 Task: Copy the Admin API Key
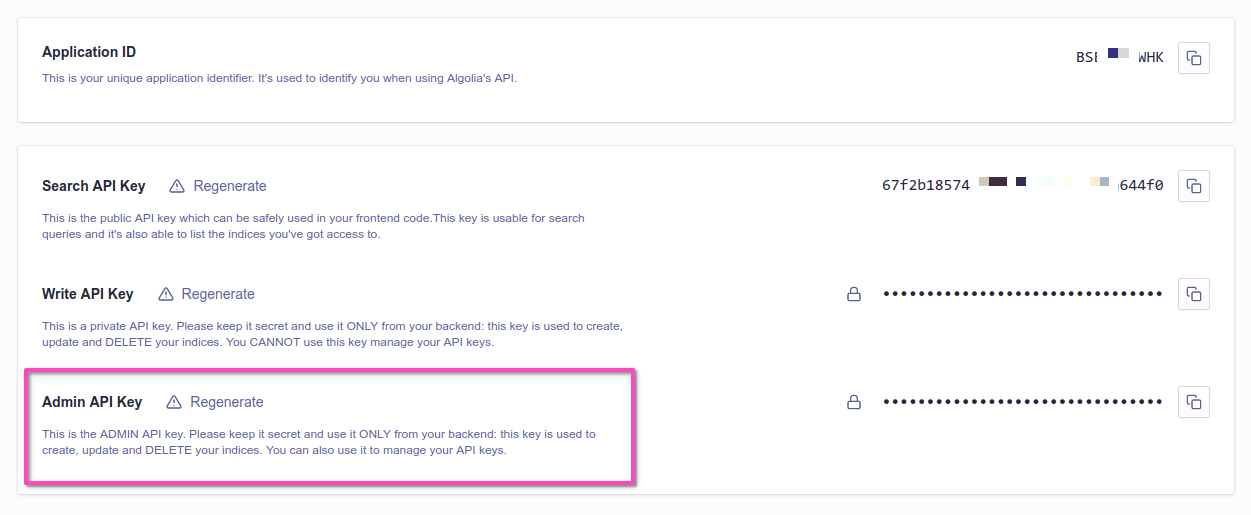click(1193, 402)
